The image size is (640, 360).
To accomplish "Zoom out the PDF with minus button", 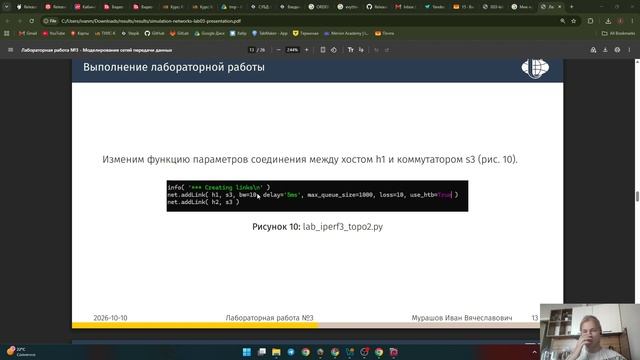I will (278, 50).
